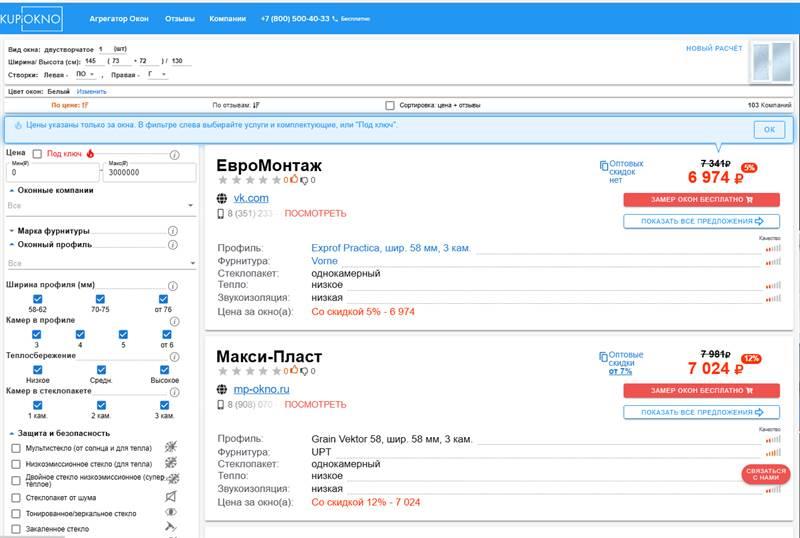Viewport: 800px width, 538px height.
Task: Click НОВЫЙ РАСЧЁТ link
Action: point(714,48)
